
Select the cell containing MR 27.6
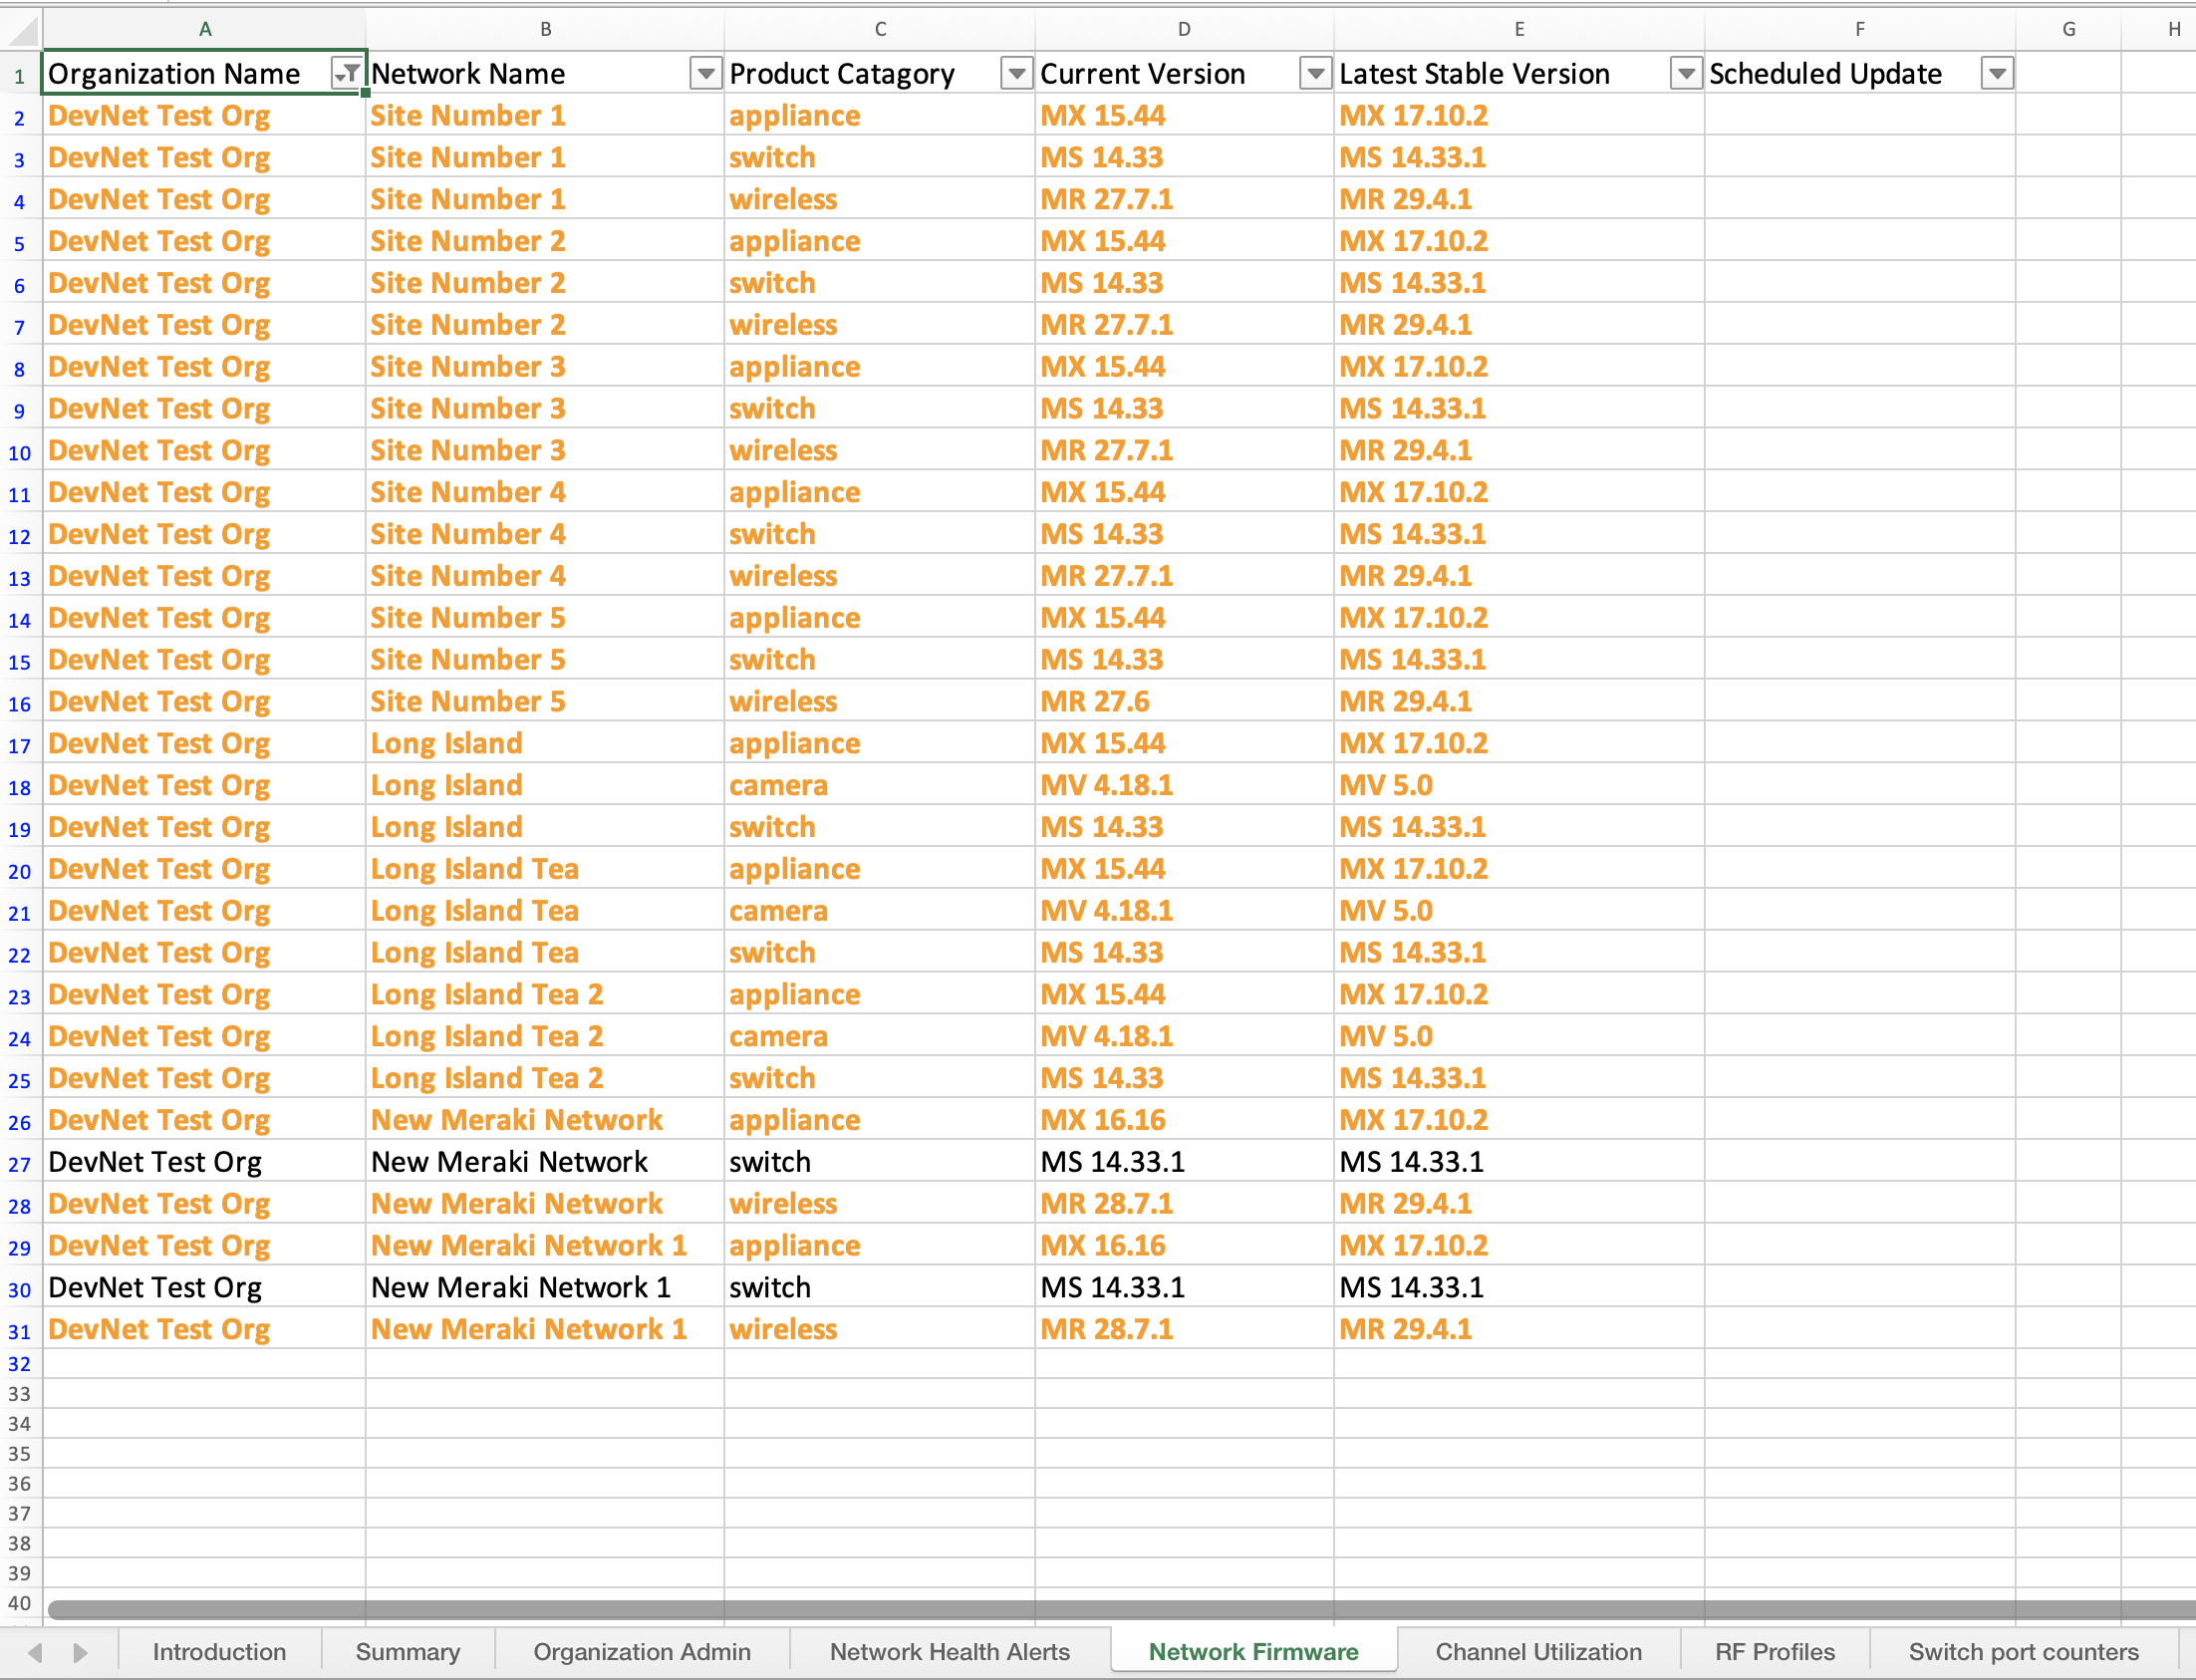coord(1095,702)
